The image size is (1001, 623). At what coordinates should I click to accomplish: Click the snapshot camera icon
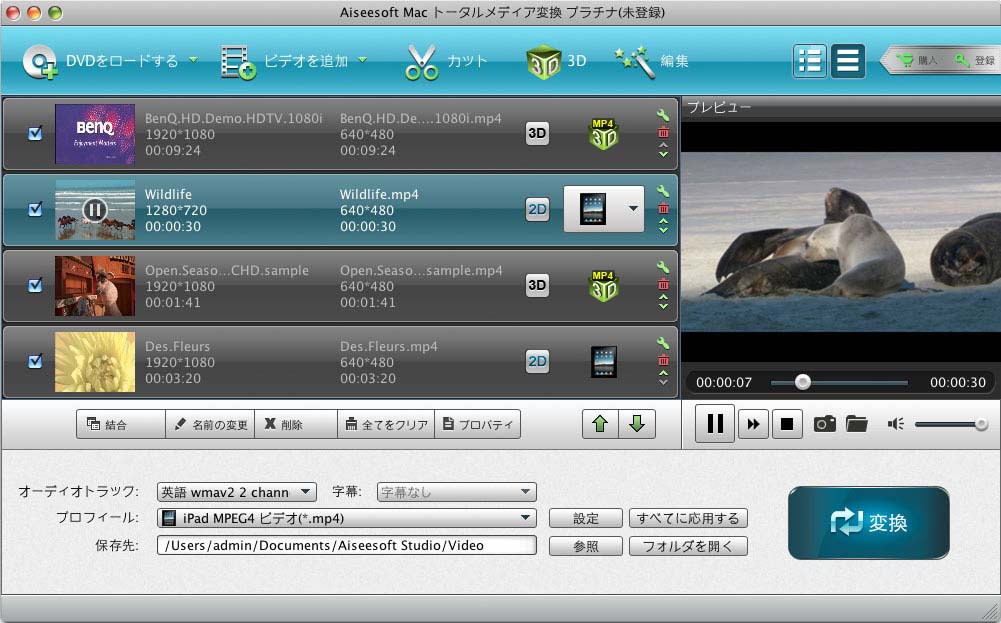click(824, 424)
